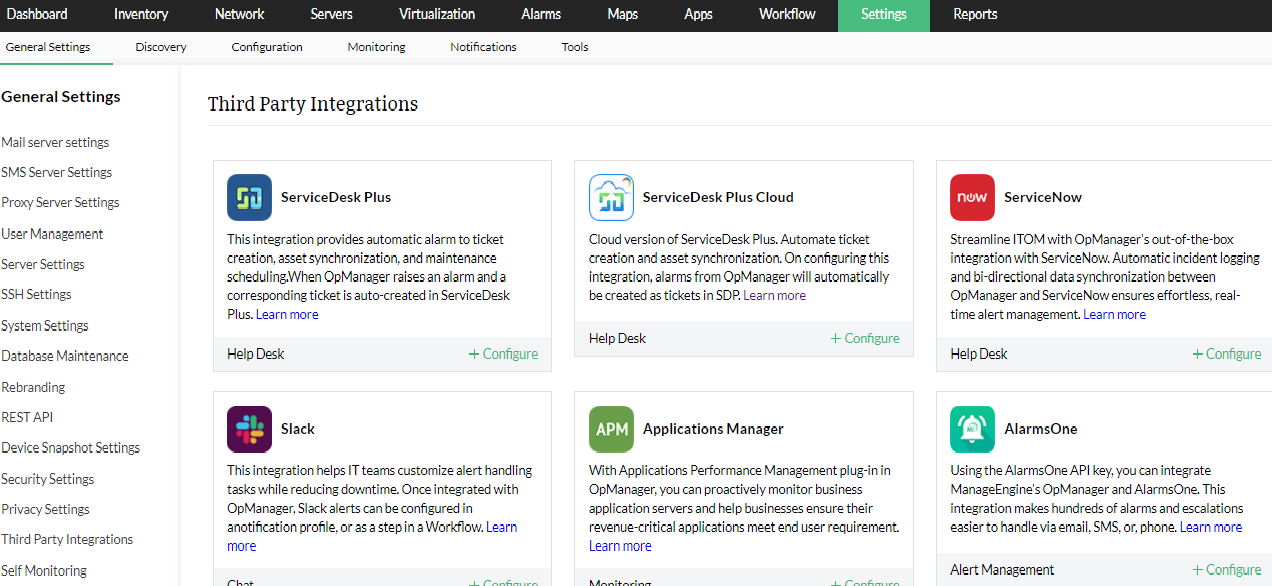Screen dimensions: 1272x586
Task: Select Mail server settings in sidebar
Action: (x=55, y=141)
